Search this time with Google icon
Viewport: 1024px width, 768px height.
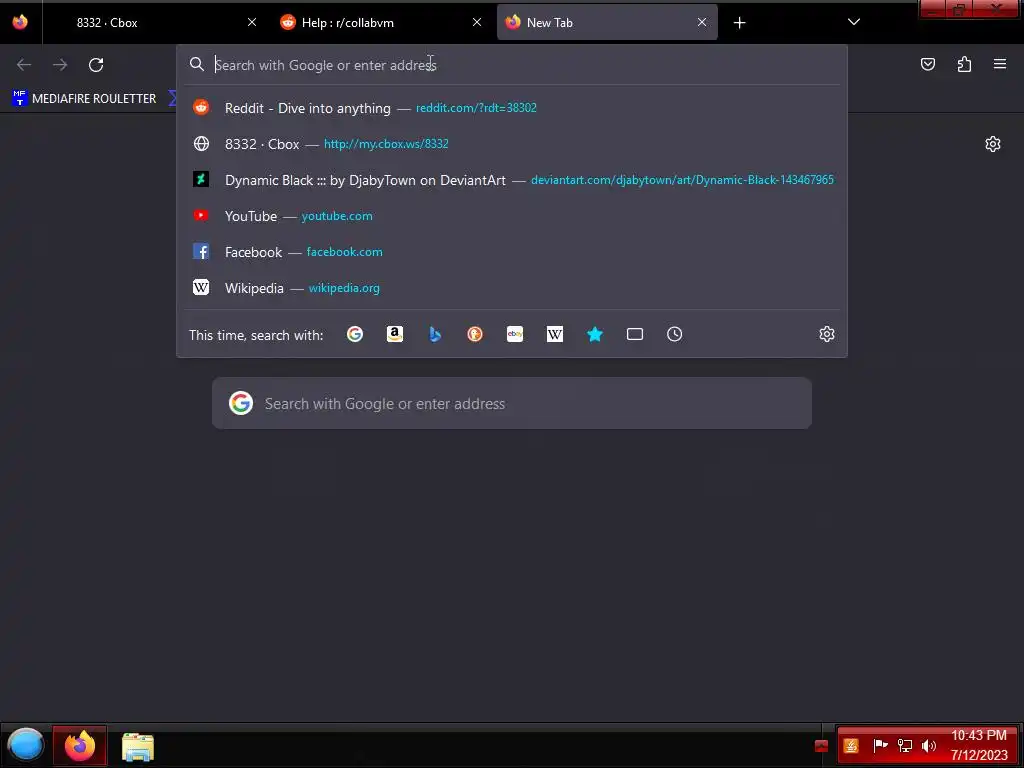[x=355, y=334]
